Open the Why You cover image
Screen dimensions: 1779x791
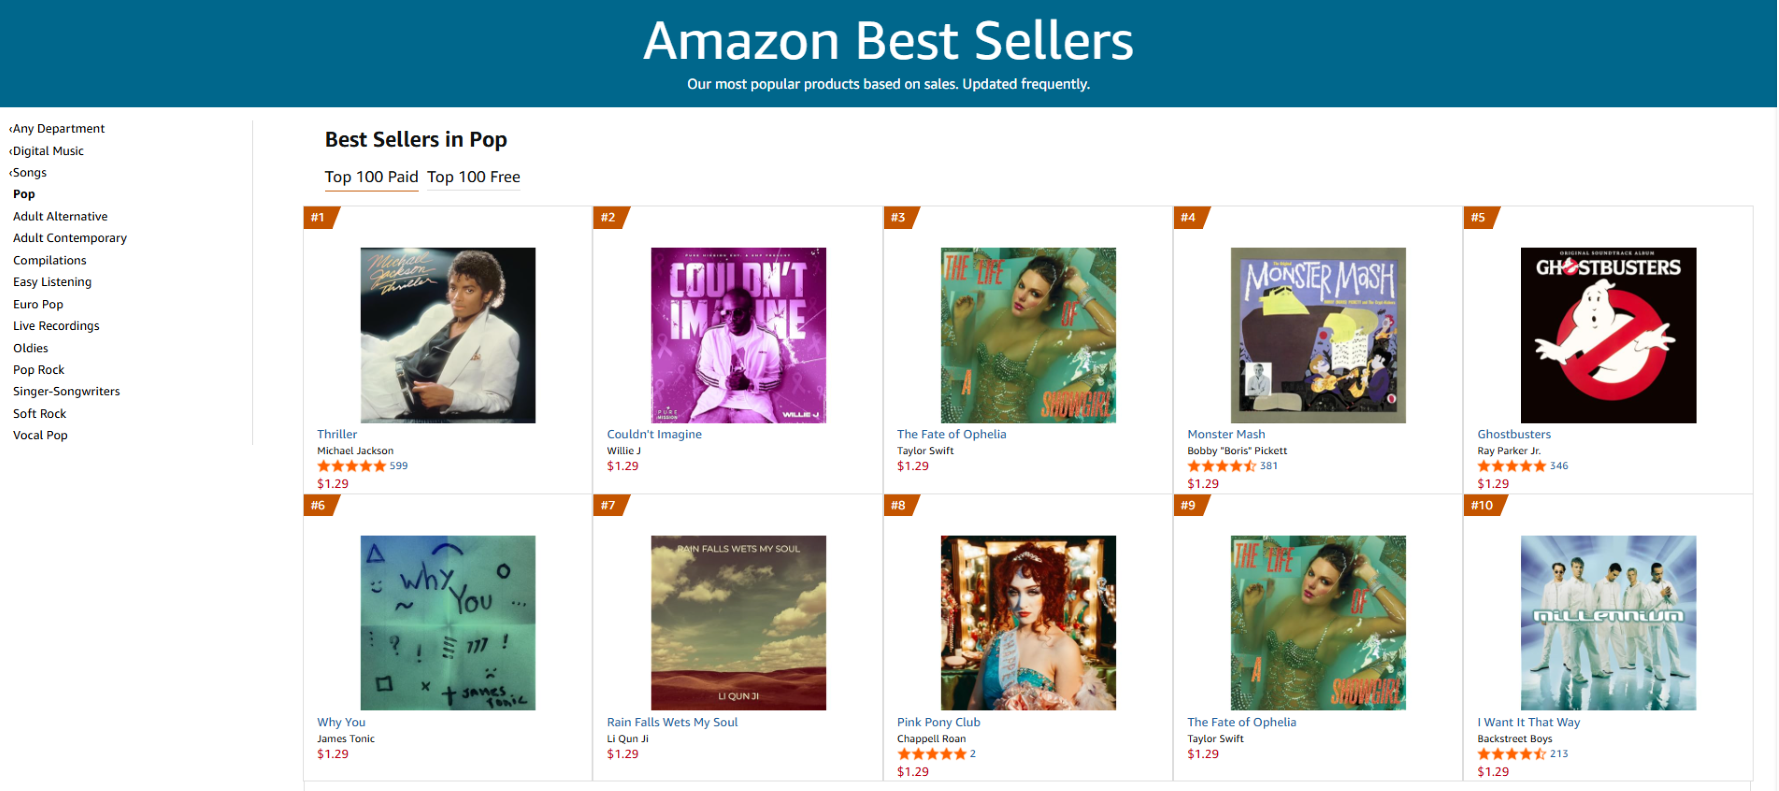coord(447,623)
